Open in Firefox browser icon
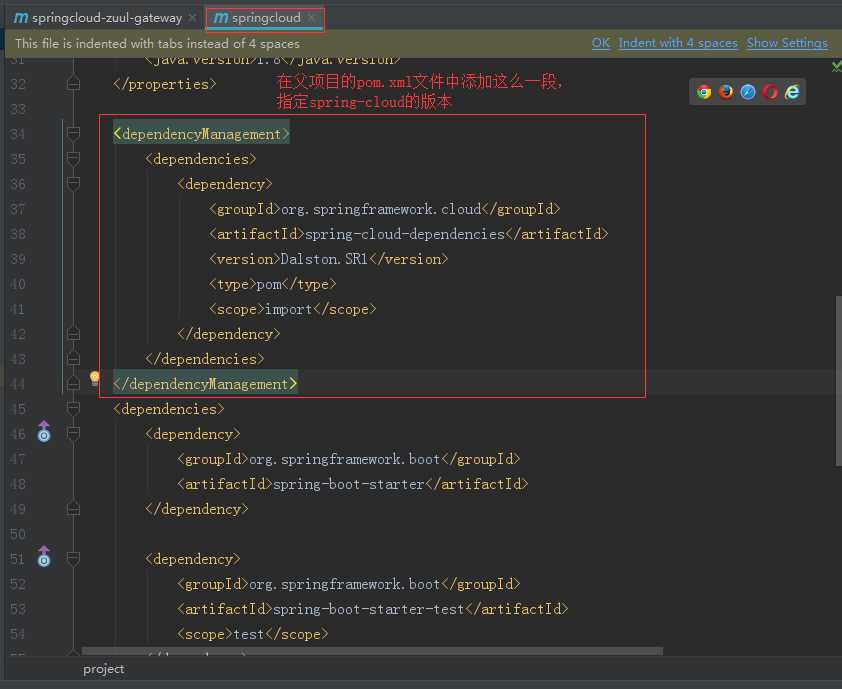Viewport: 842px width, 689px height. click(726, 92)
